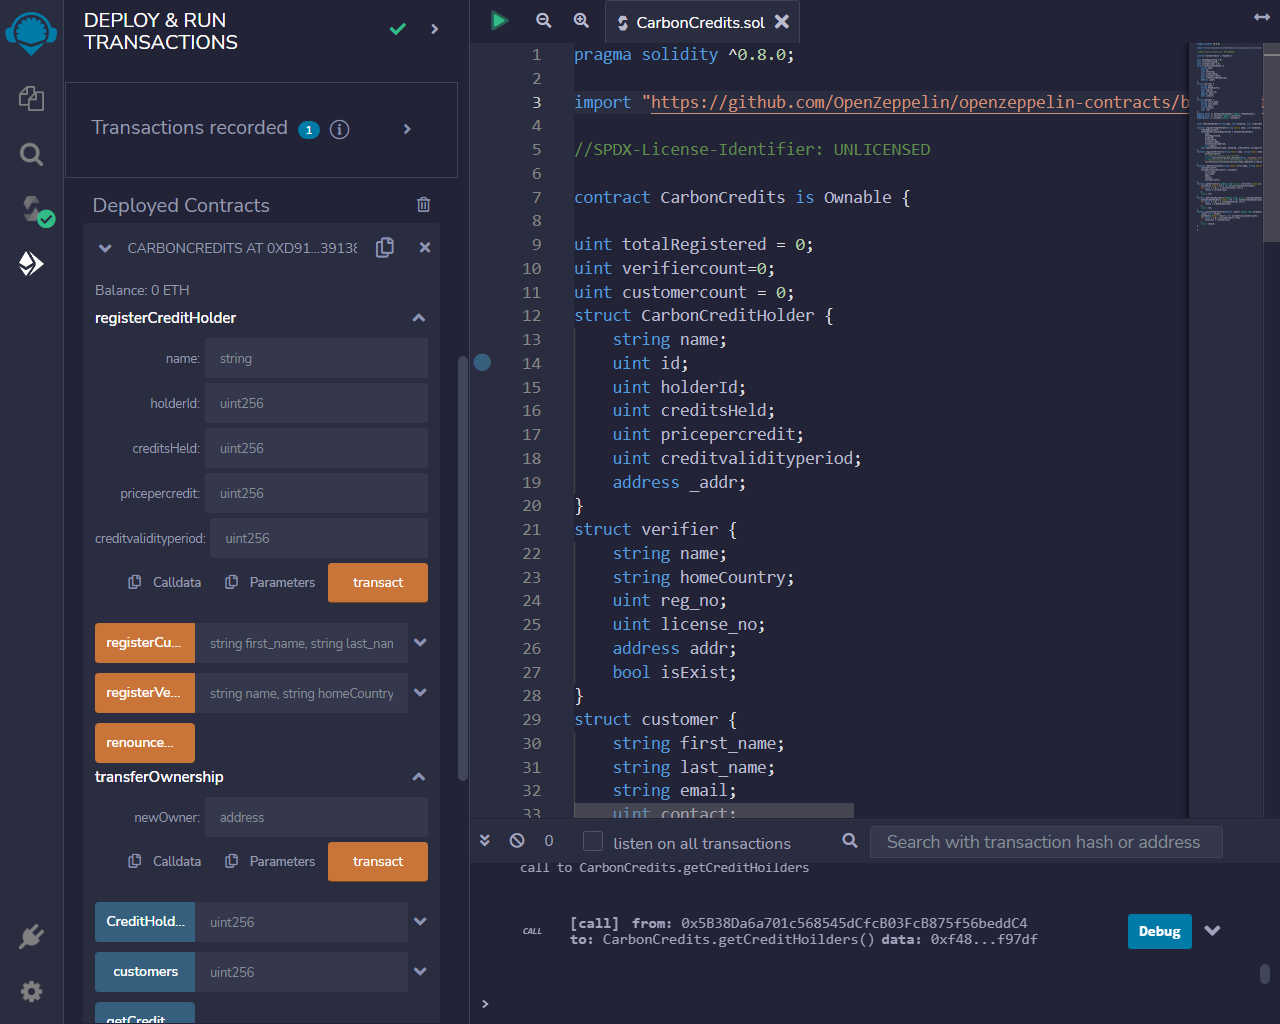Viewport: 1280px width, 1024px height.
Task: Click the left panel vertical scrollbar
Action: [x=462, y=567]
